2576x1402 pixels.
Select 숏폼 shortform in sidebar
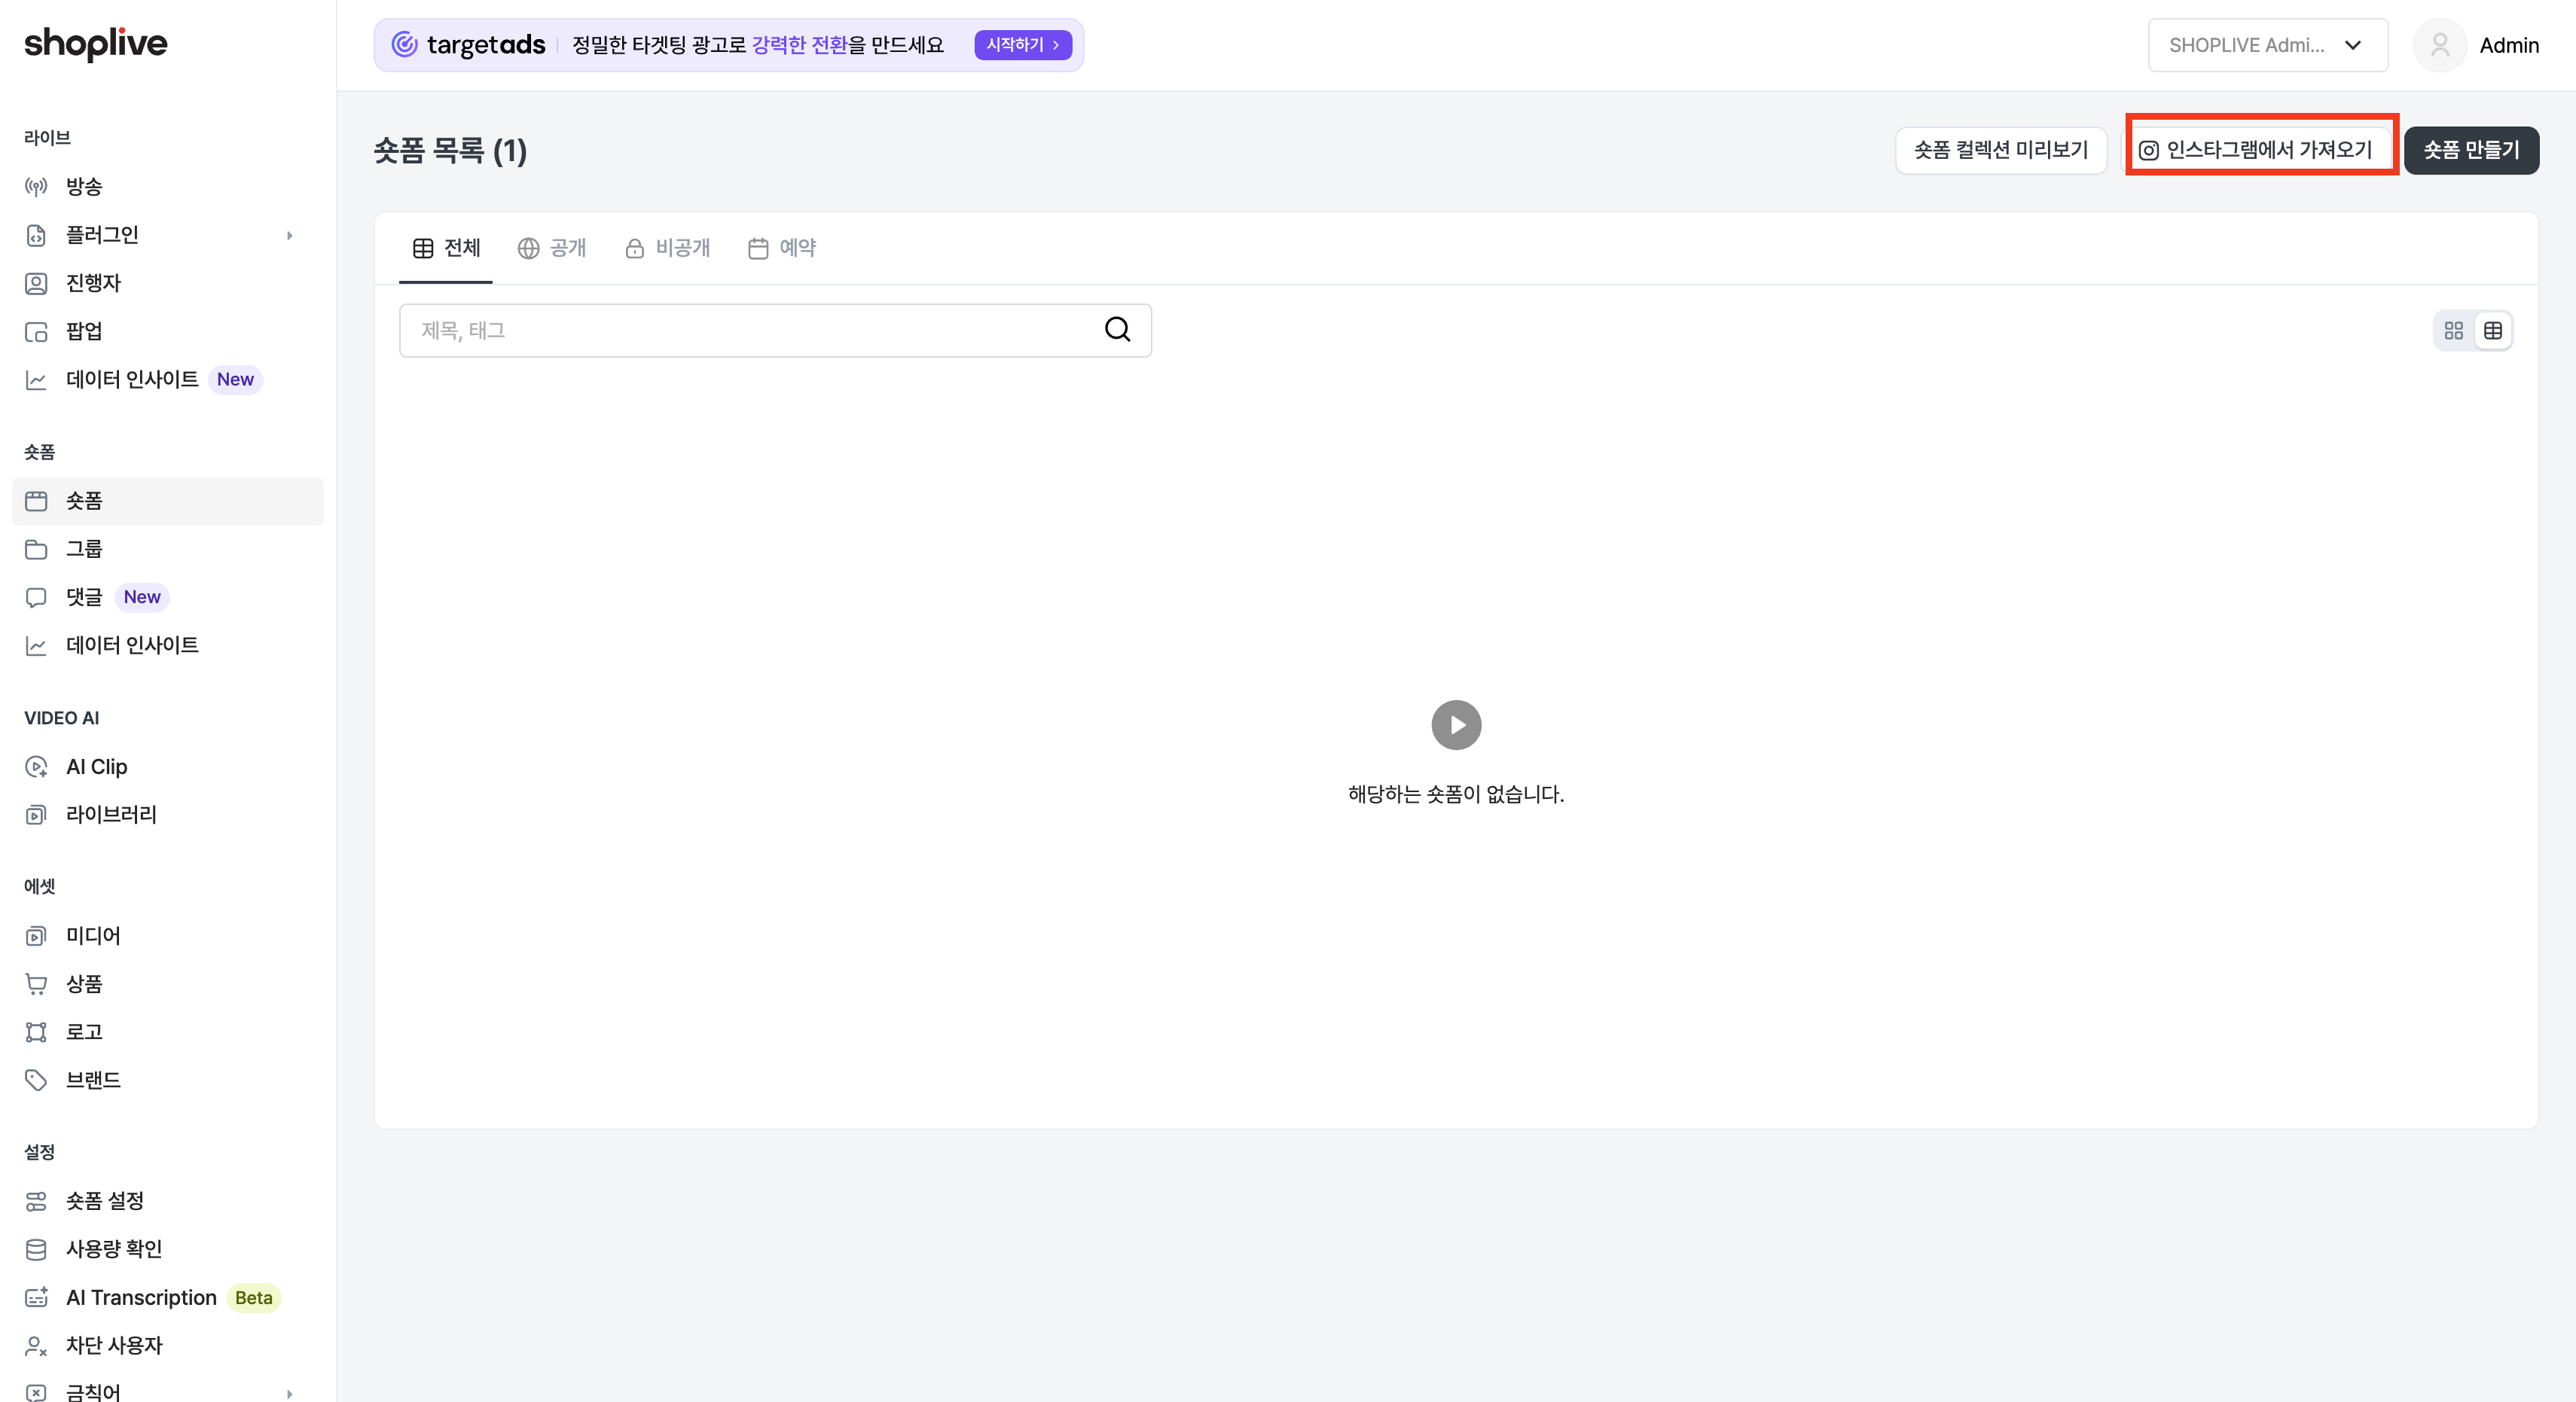pos(167,501)
